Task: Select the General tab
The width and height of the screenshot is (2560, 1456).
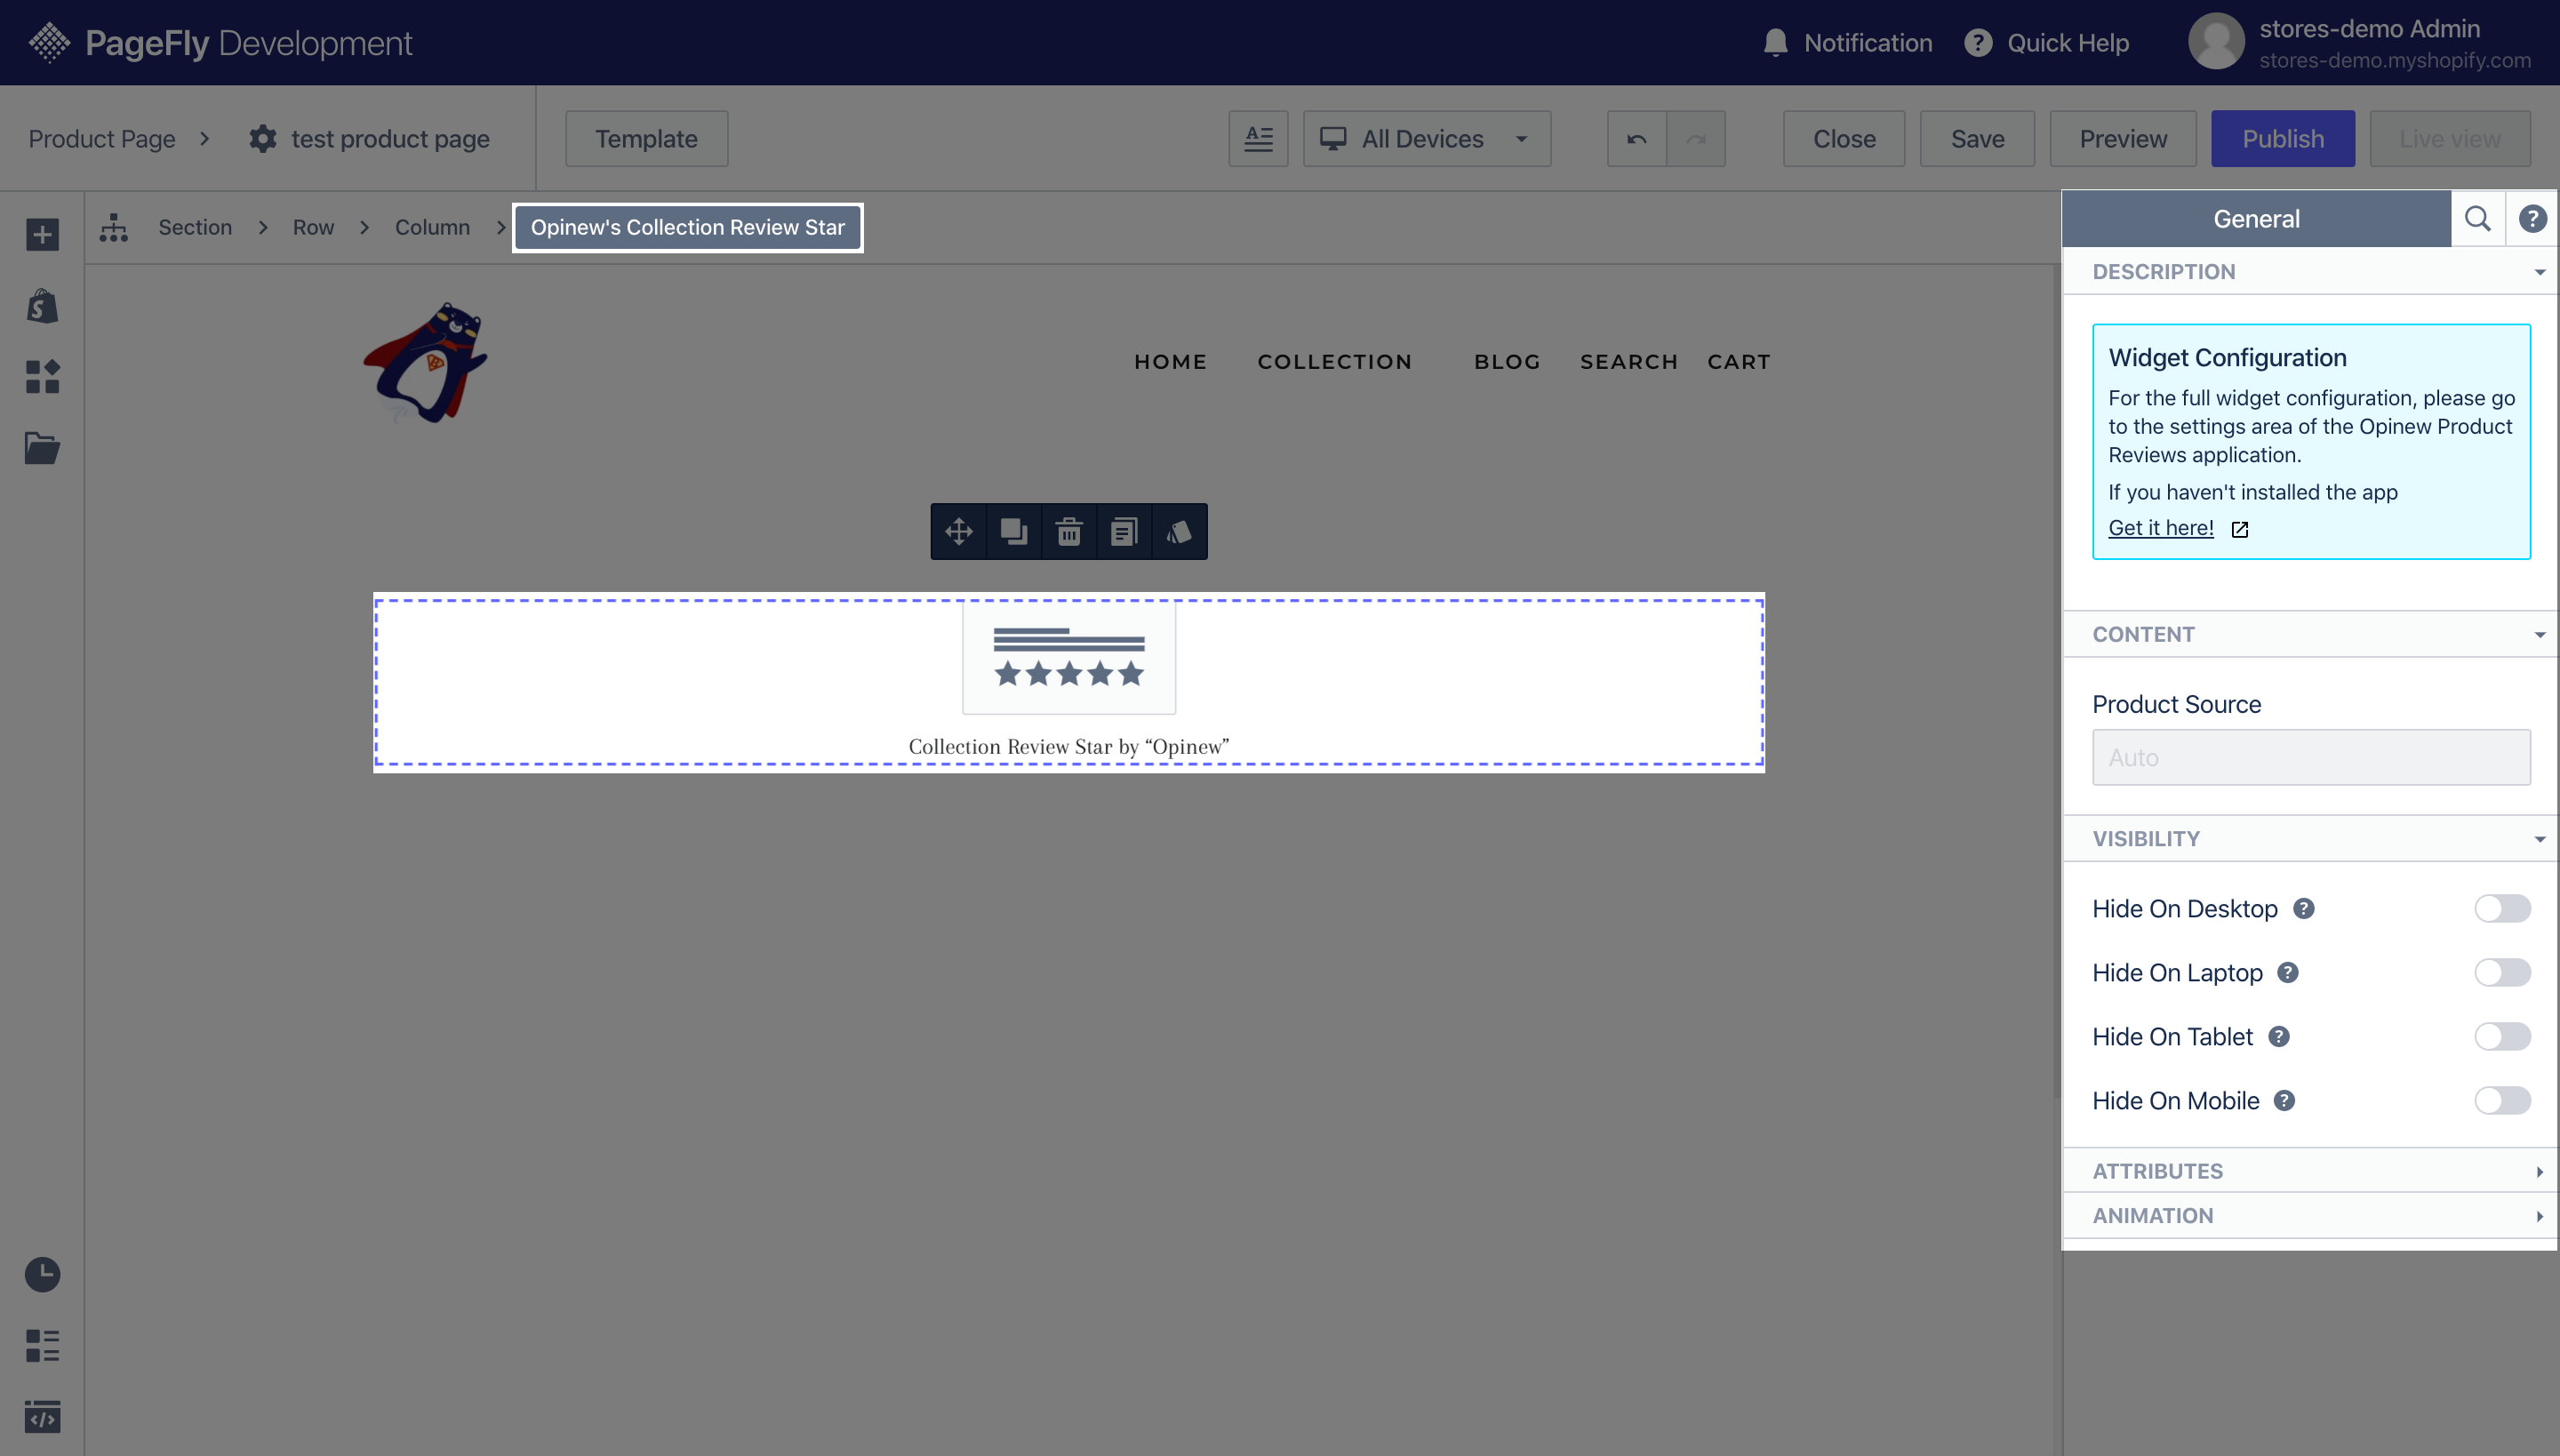Action: pyautogui.click(x=2256, y=219)
